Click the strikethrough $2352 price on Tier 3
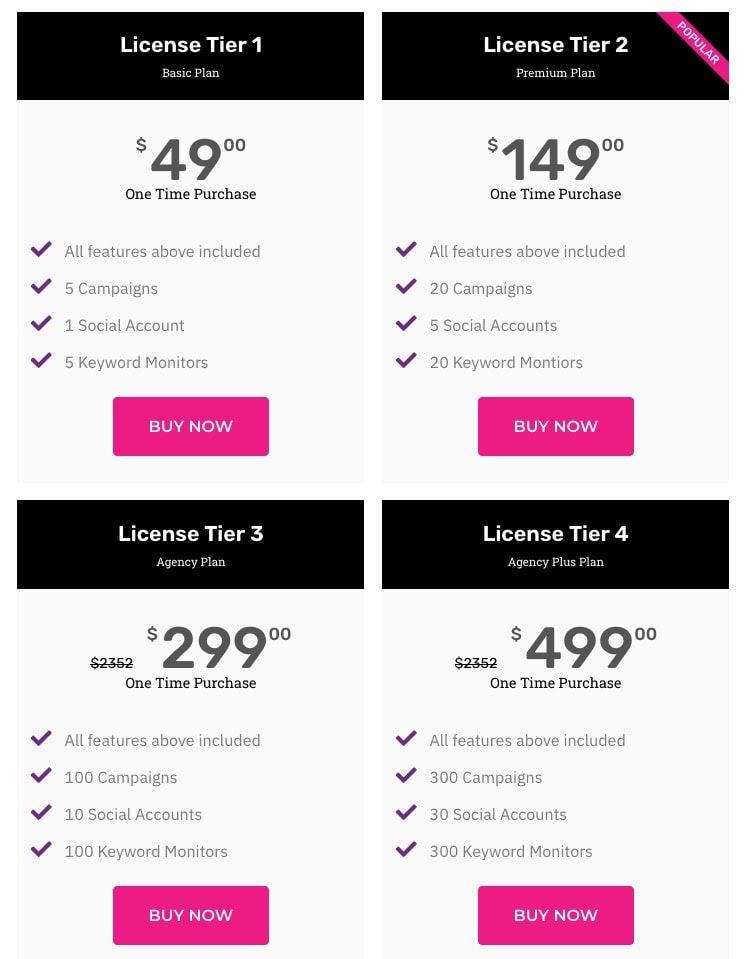The image size is (746, 959). [111, 663]
